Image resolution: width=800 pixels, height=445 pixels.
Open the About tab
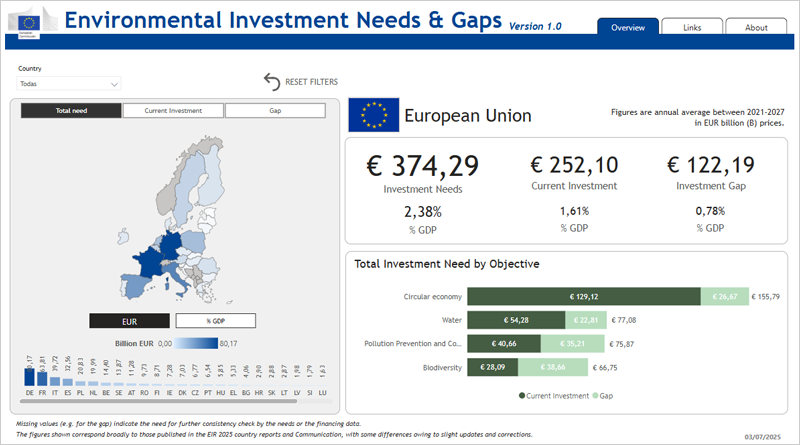[756, 28]
